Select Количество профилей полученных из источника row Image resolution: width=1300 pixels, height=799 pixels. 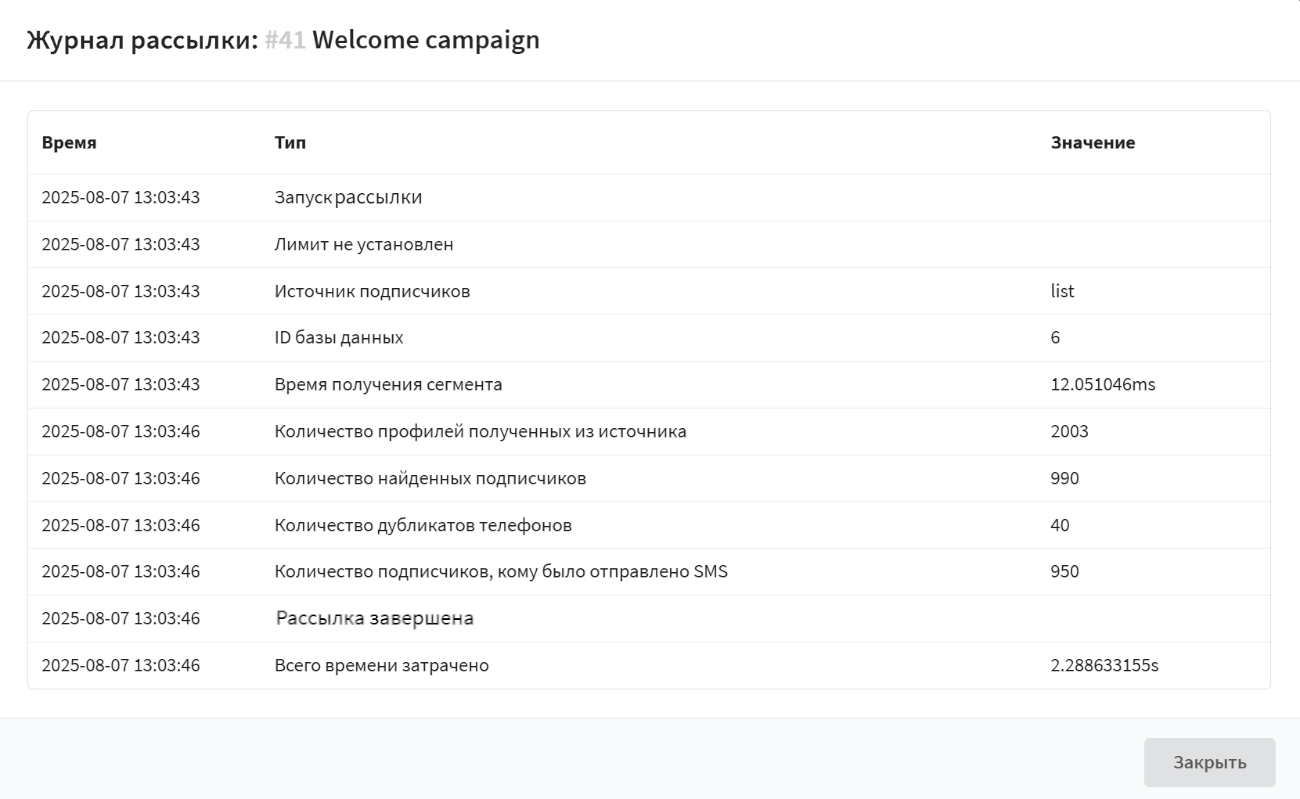(480, 432)
